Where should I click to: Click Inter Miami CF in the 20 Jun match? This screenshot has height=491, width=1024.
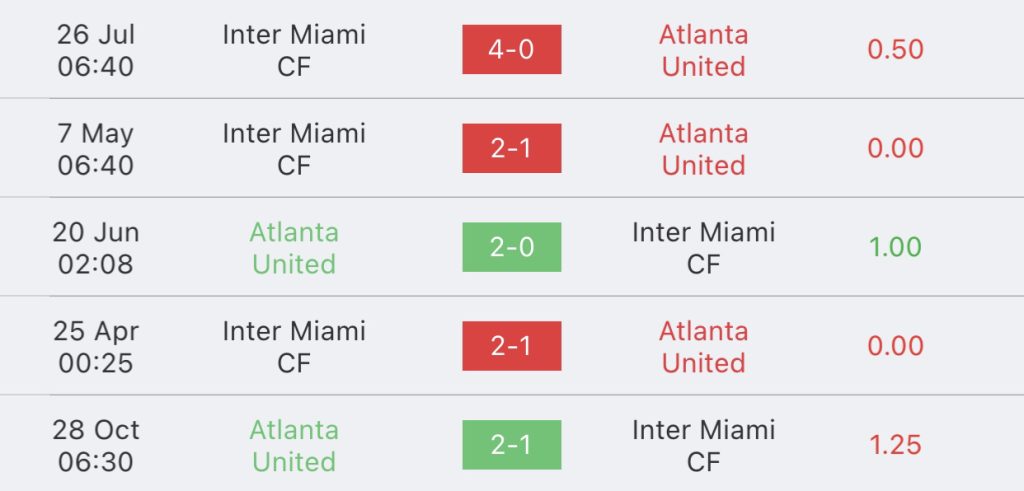point(703,248)
